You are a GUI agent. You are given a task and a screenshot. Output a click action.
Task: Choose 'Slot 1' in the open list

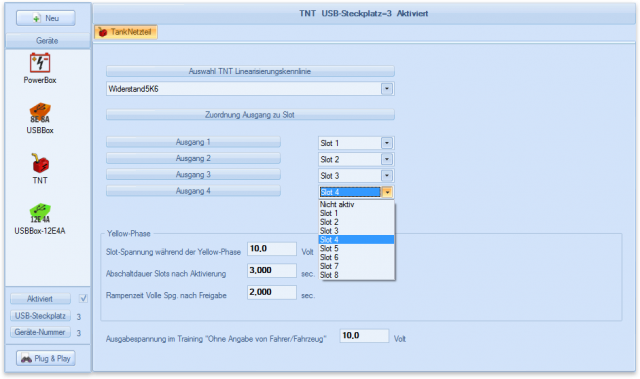(356, 213)
